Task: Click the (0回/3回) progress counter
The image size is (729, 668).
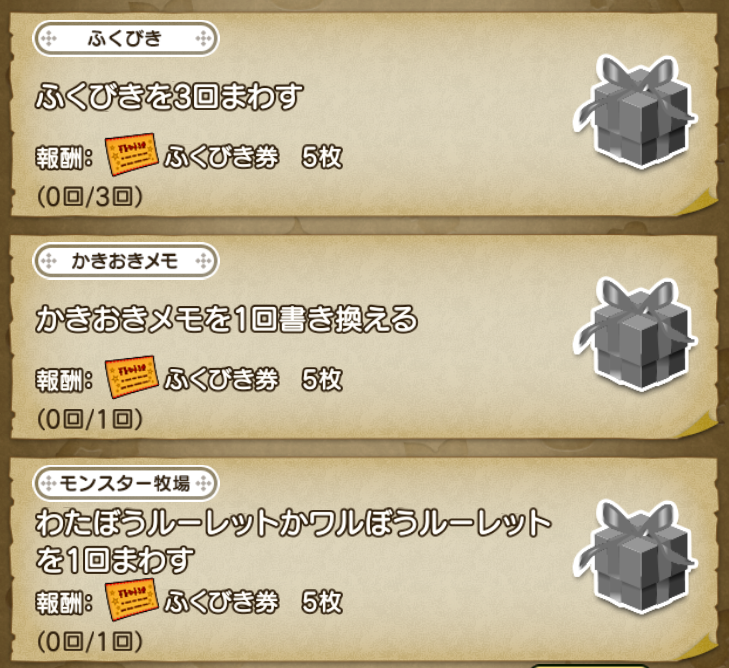Action: click(x=90, y=197)
